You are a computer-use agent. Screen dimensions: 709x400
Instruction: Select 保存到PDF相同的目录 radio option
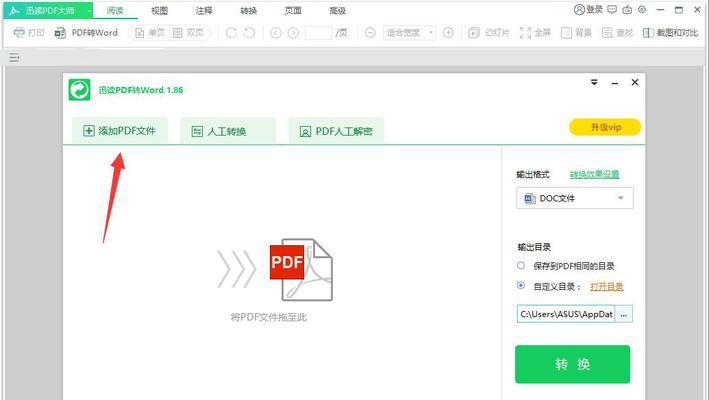(x=521, y=265)
